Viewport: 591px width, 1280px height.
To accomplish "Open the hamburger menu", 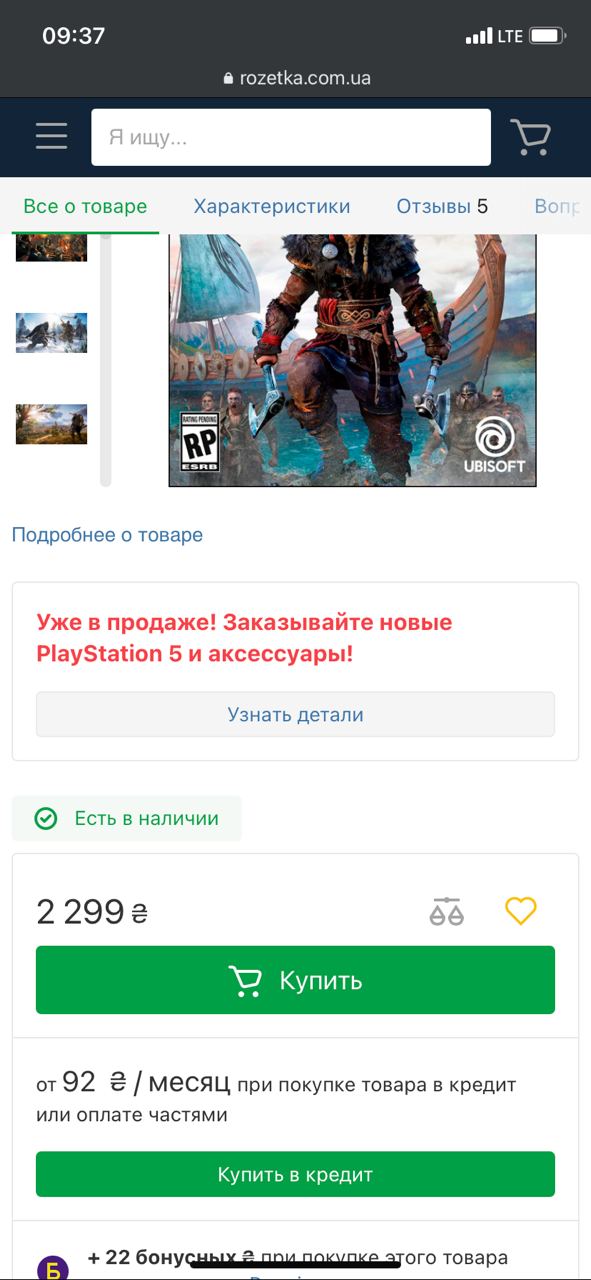I will (x=52, y=137).
